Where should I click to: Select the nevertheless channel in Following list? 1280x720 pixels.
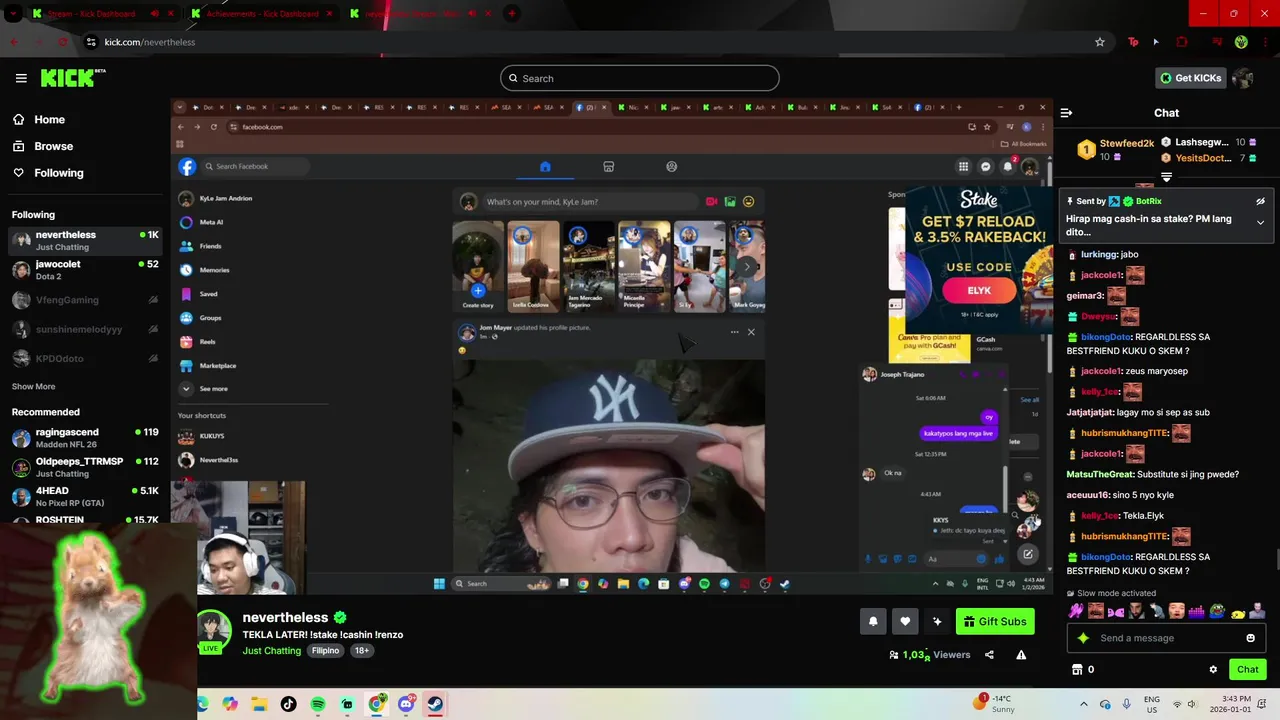click(85, 240)
